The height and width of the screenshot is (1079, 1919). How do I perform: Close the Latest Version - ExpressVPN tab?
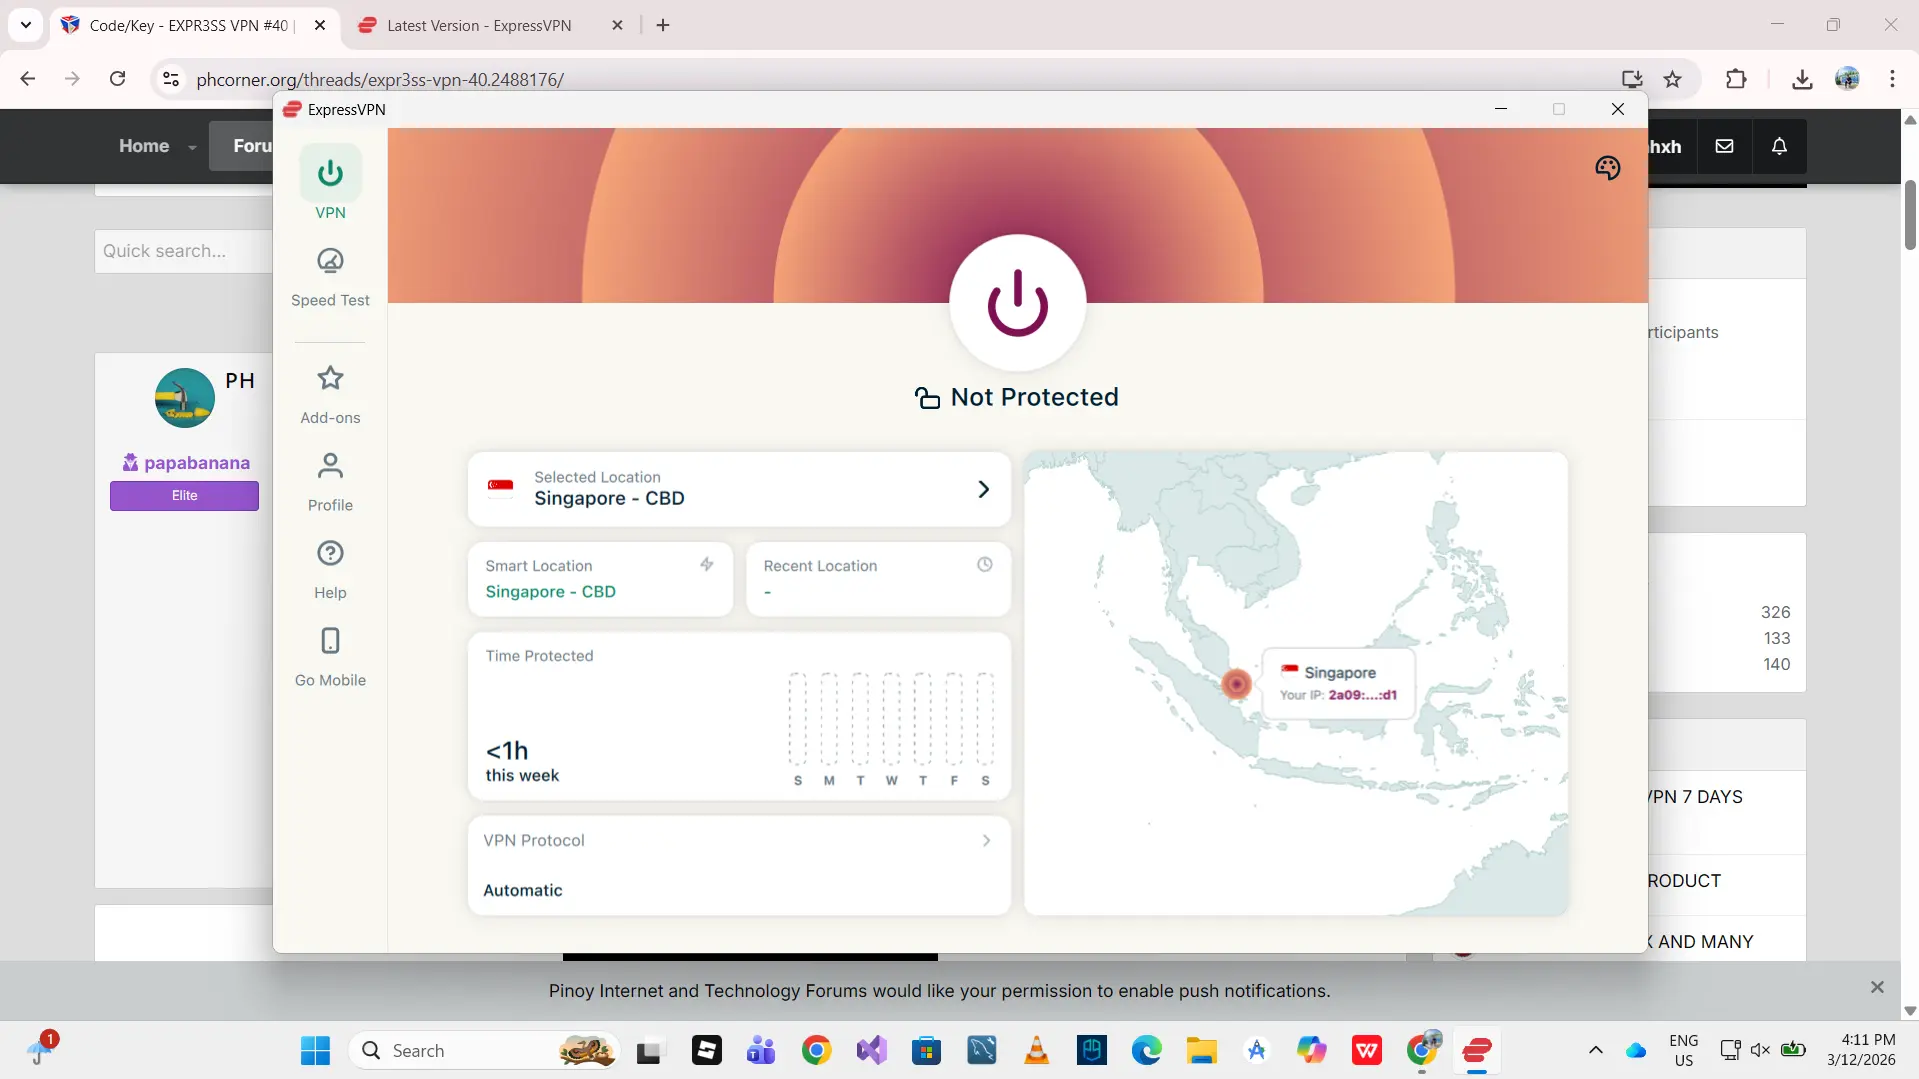point(617,26)
